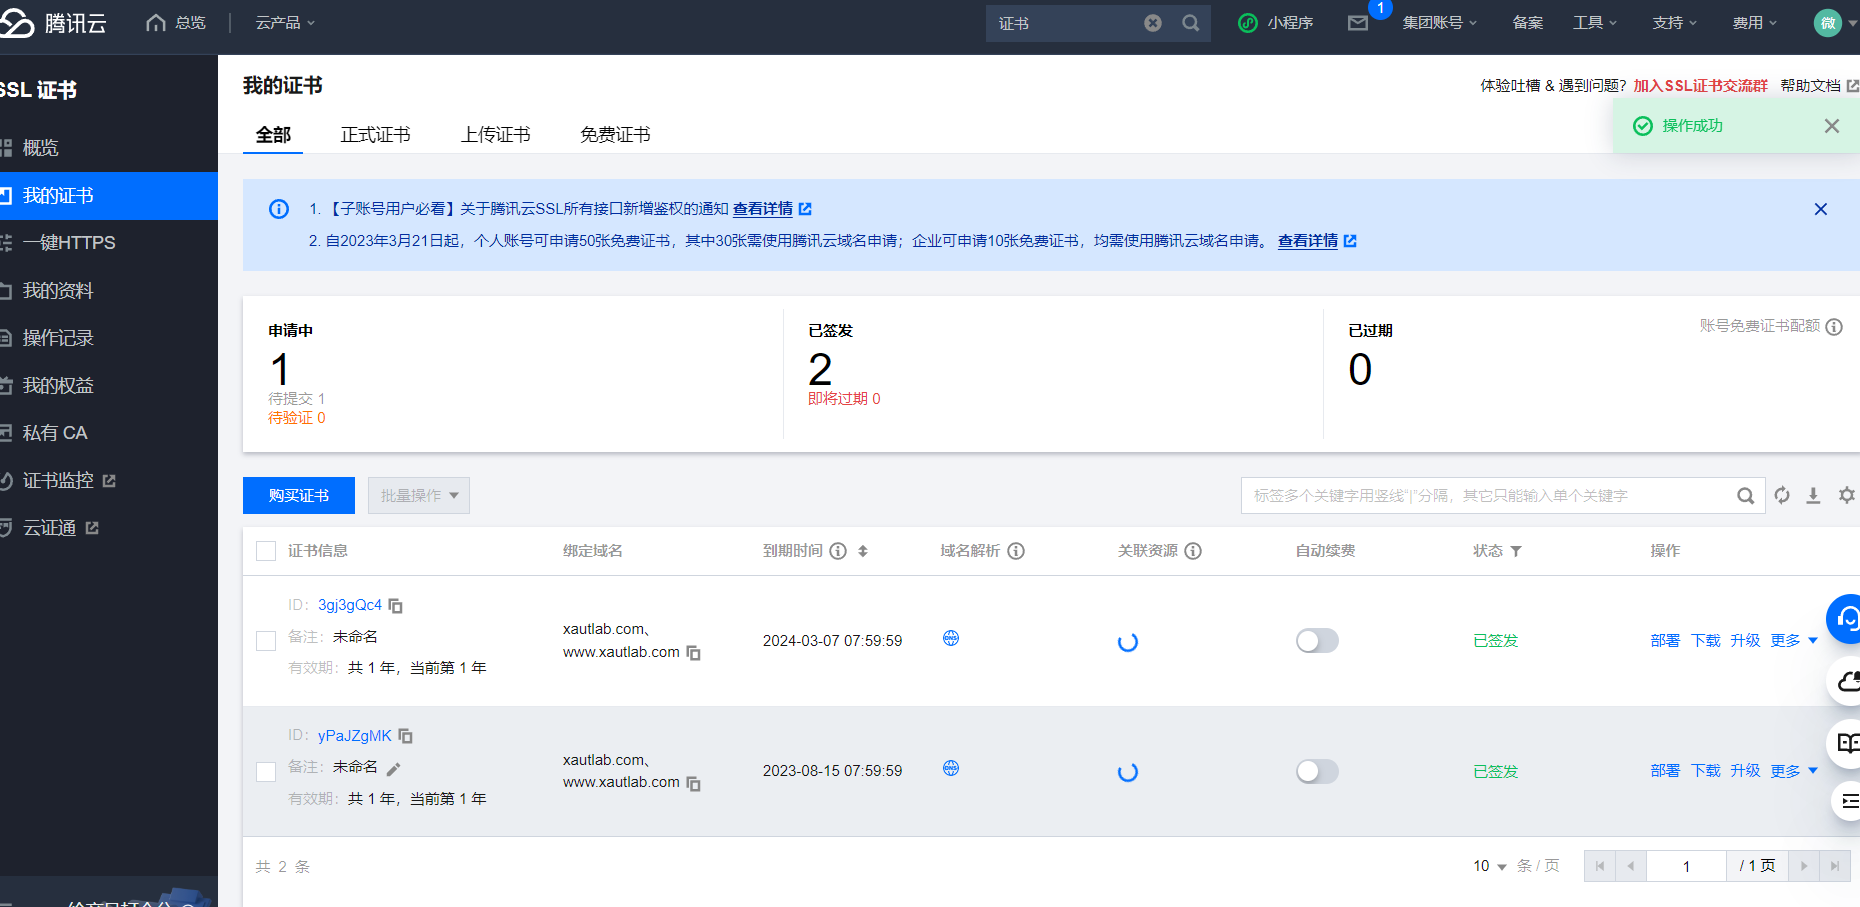Enable auto-renewal for the 2023-08-15 certificate
The width and height of the screenshot is (1860, 907).
1317,771
